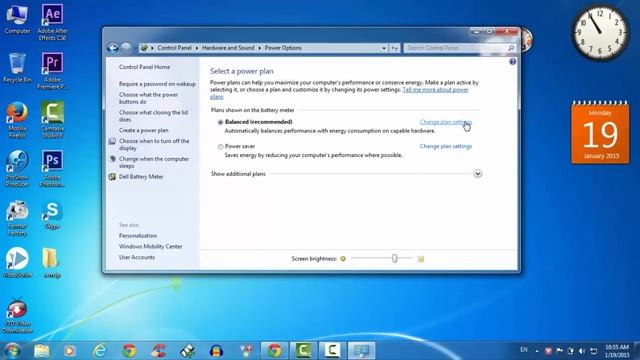640x360 pixels.
Task: Click Power Options window button in taskbar
Action: click(x=361, y=351)
